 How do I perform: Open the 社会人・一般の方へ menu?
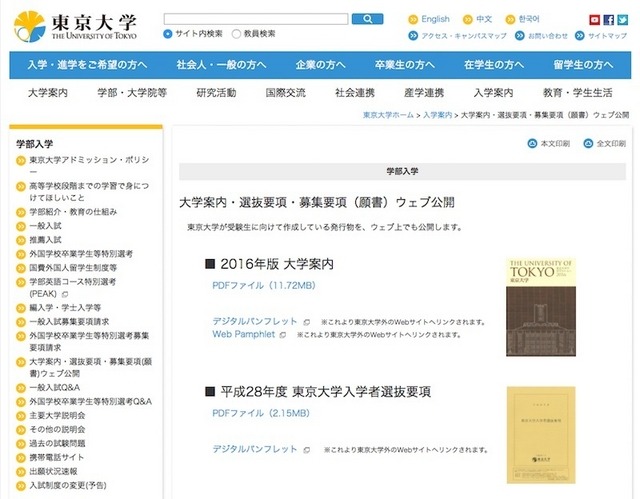click(x=221, y=65)
